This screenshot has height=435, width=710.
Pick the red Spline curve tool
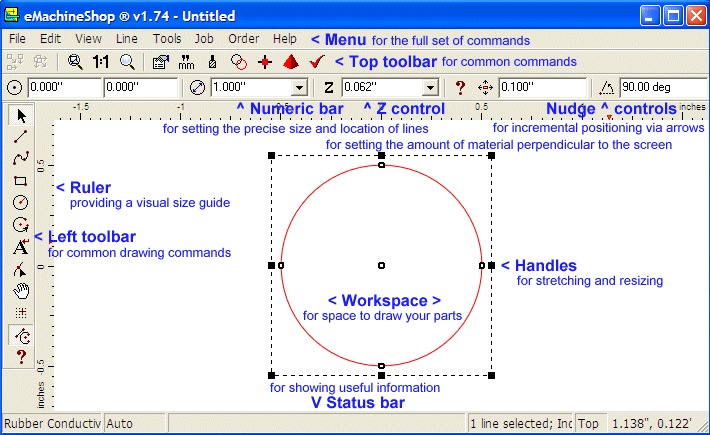point(20,159)
